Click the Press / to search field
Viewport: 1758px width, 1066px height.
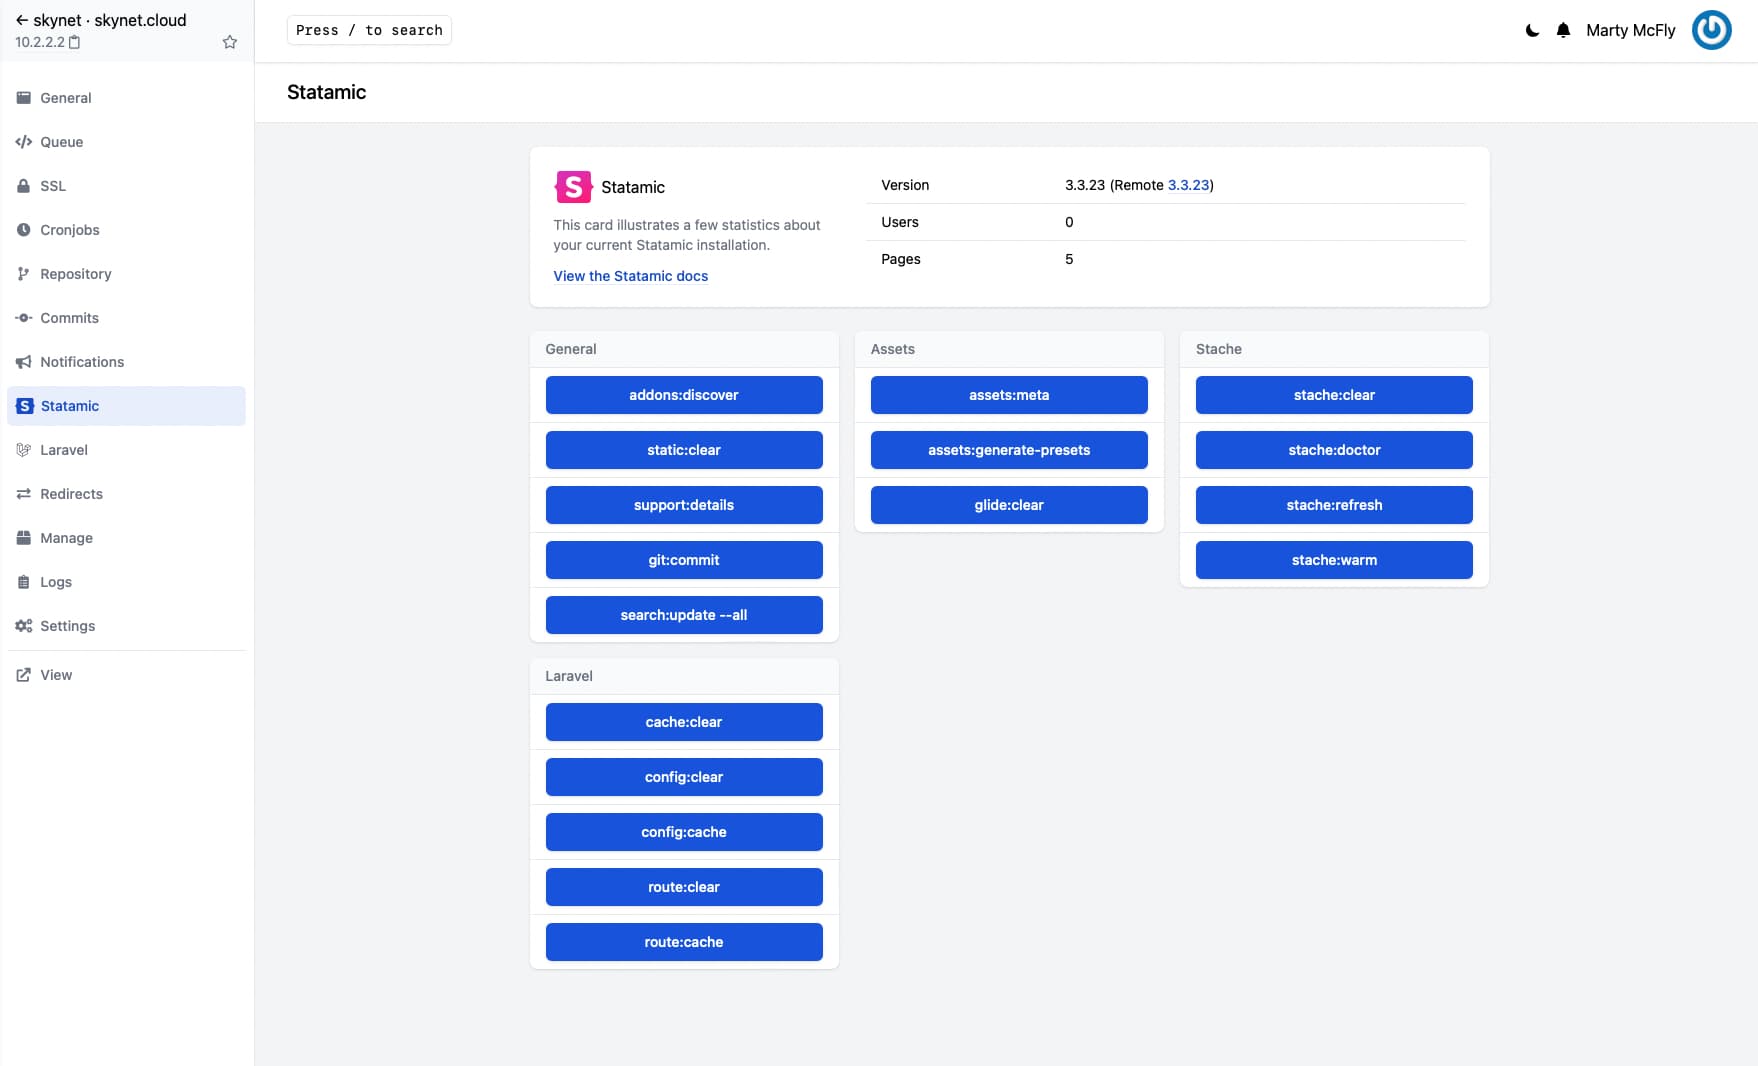pyautogui.click(x=368, y=30)
